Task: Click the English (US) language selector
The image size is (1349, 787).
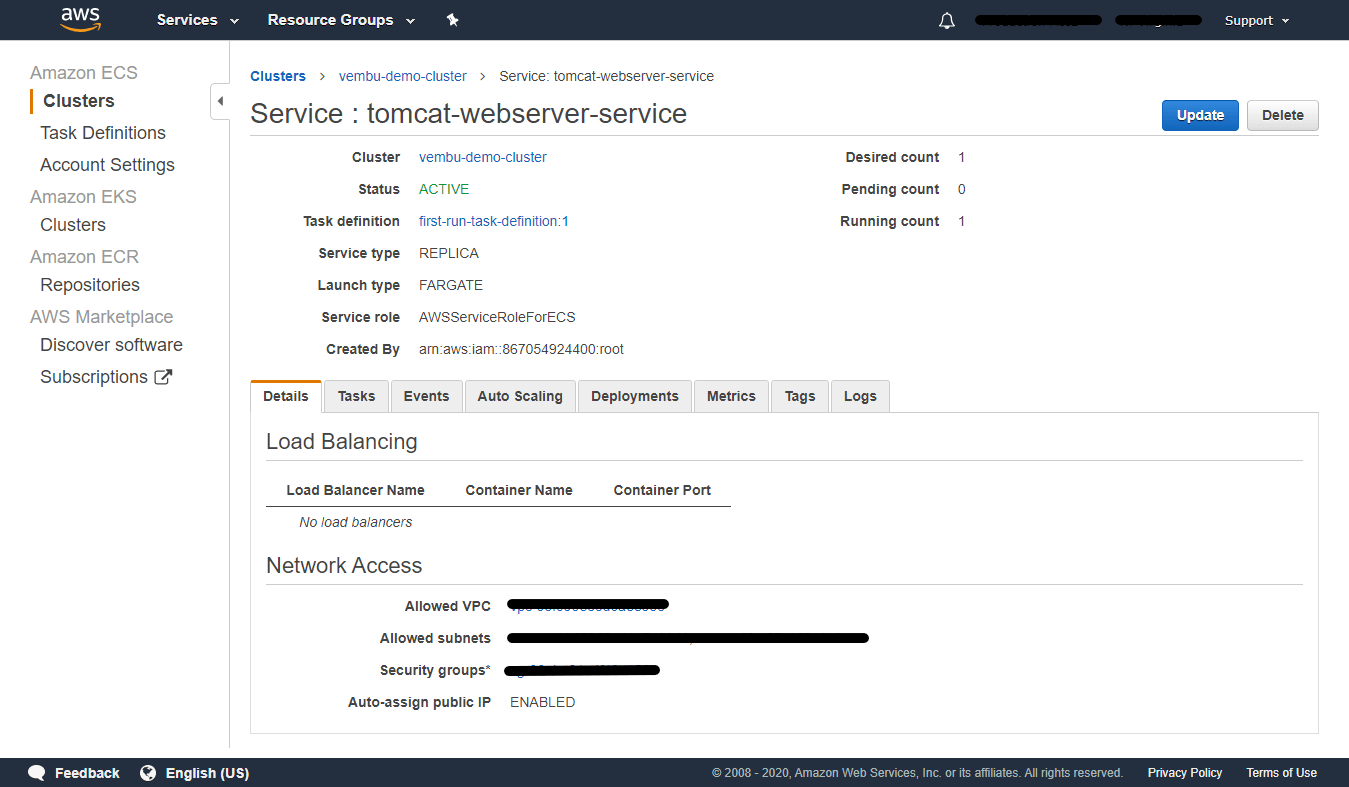Action: pyautogui.click(x=207, y=773)
